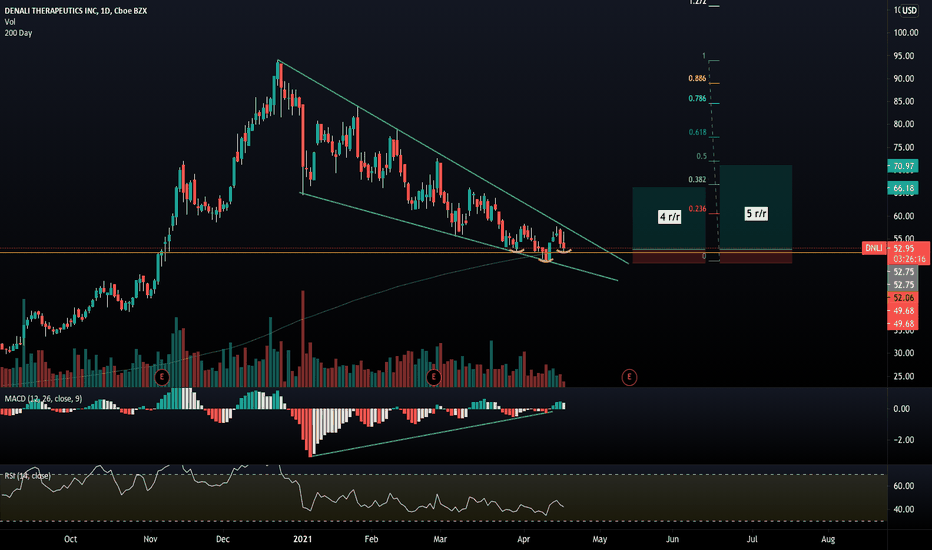Image resolution: width=932 pixels, height=550 pixels.
Task: Select the 0.618 Fibonacci level label
Action: (697, 132)
